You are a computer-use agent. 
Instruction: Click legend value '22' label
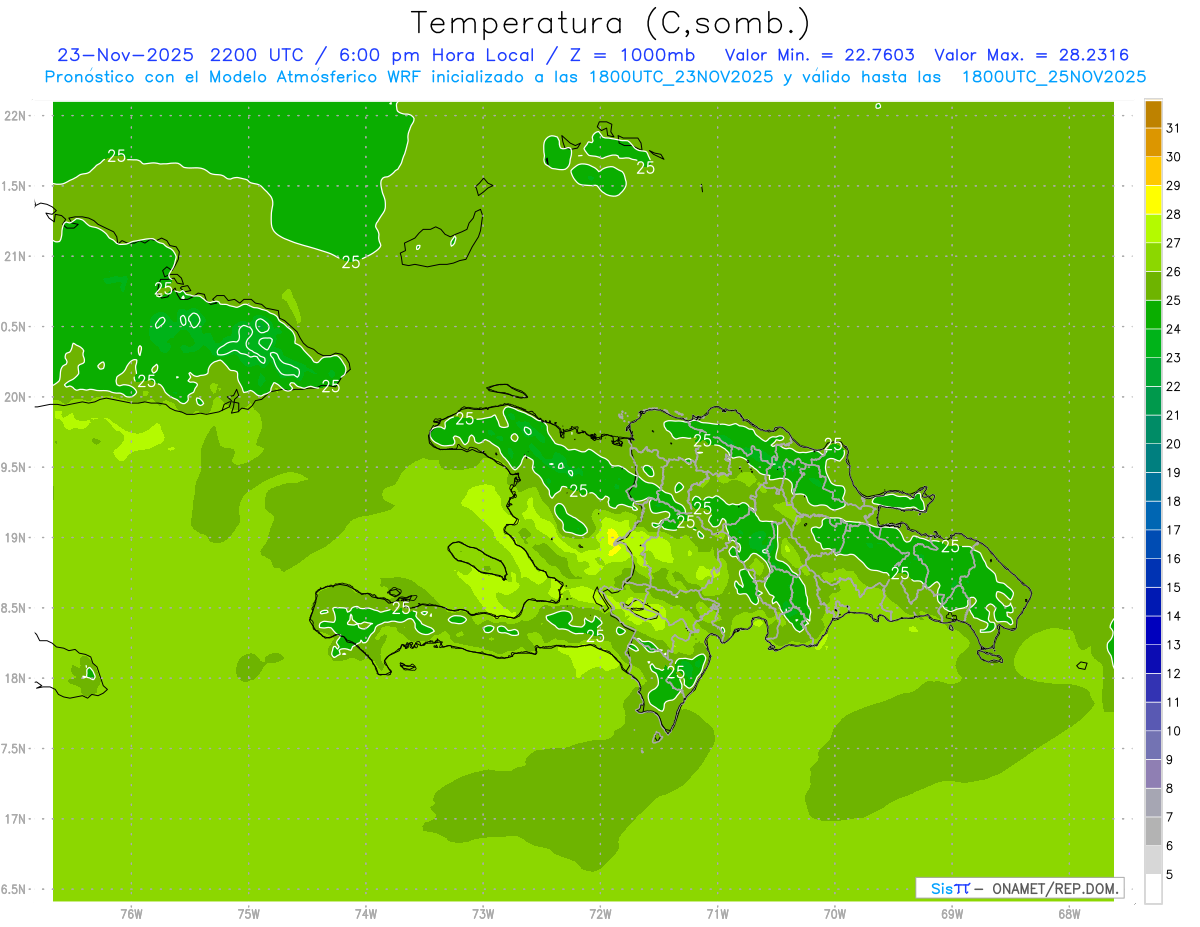point(1173,387)
